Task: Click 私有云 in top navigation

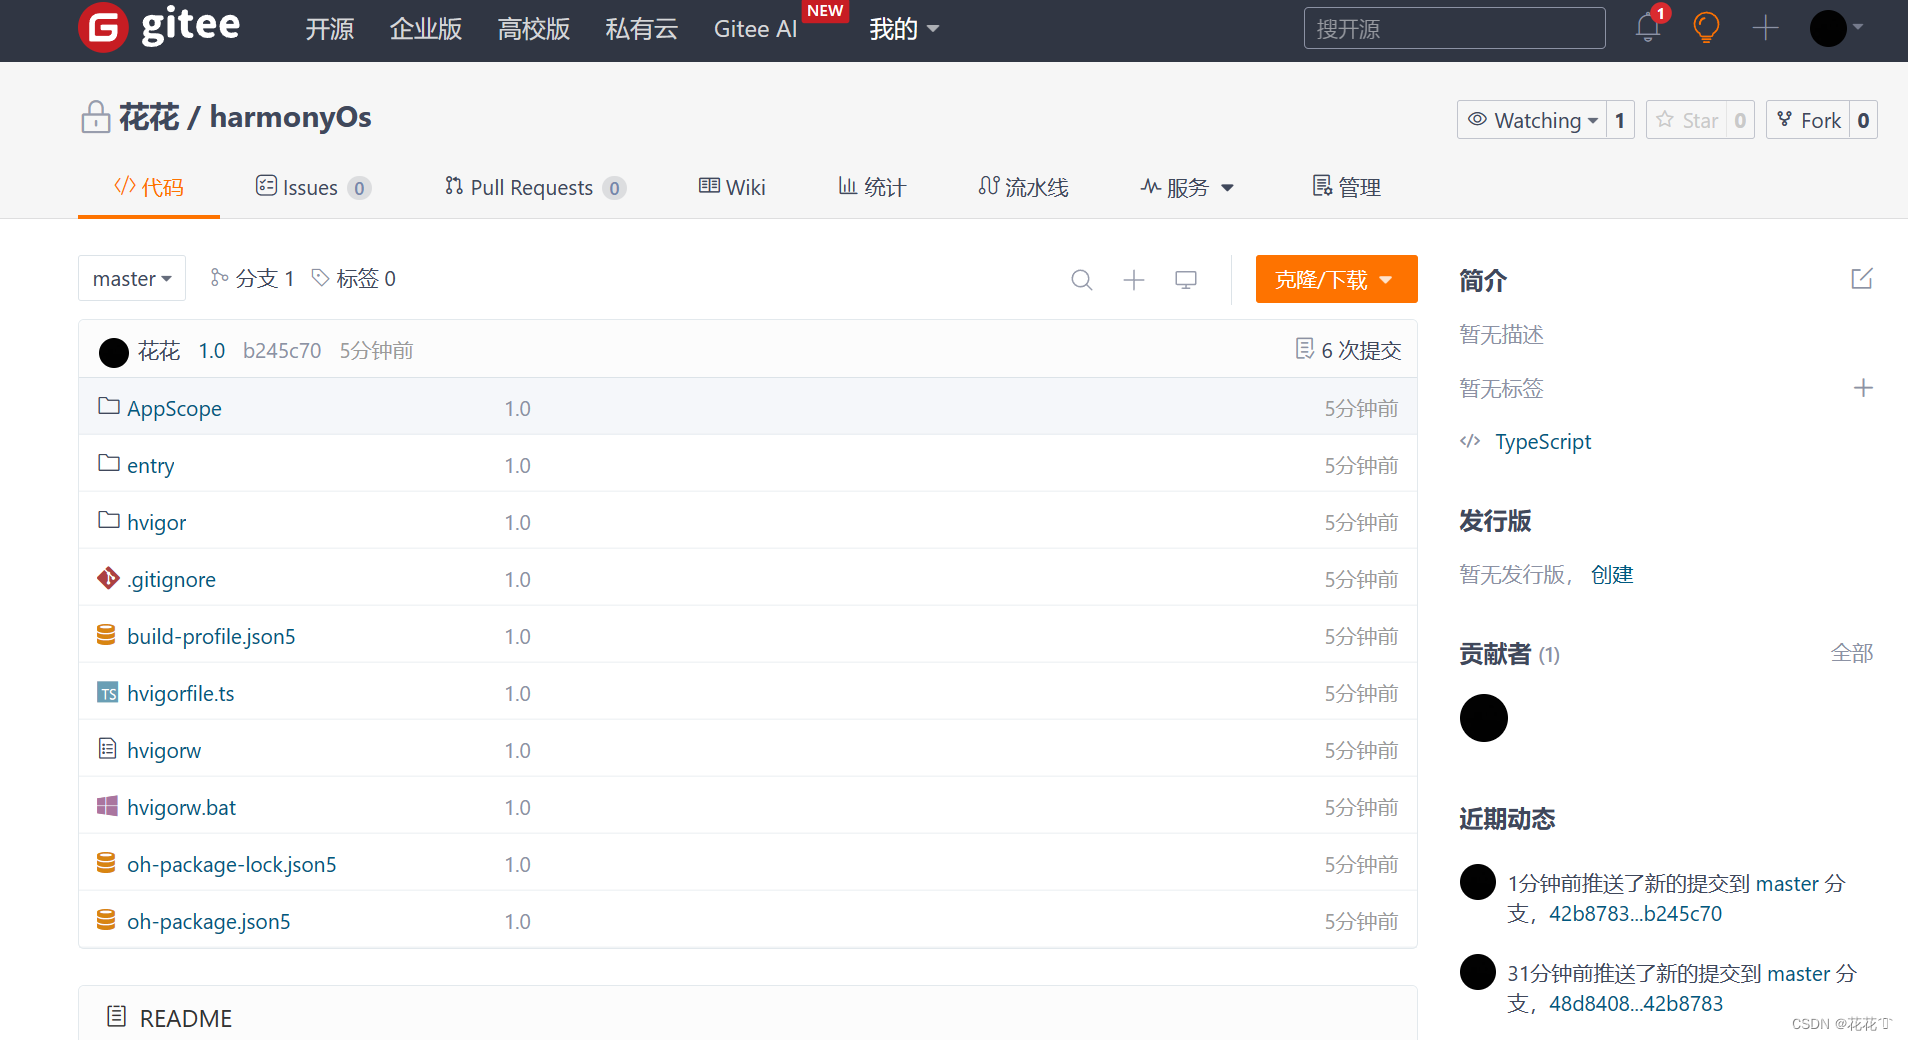Action: coord(642,29)
